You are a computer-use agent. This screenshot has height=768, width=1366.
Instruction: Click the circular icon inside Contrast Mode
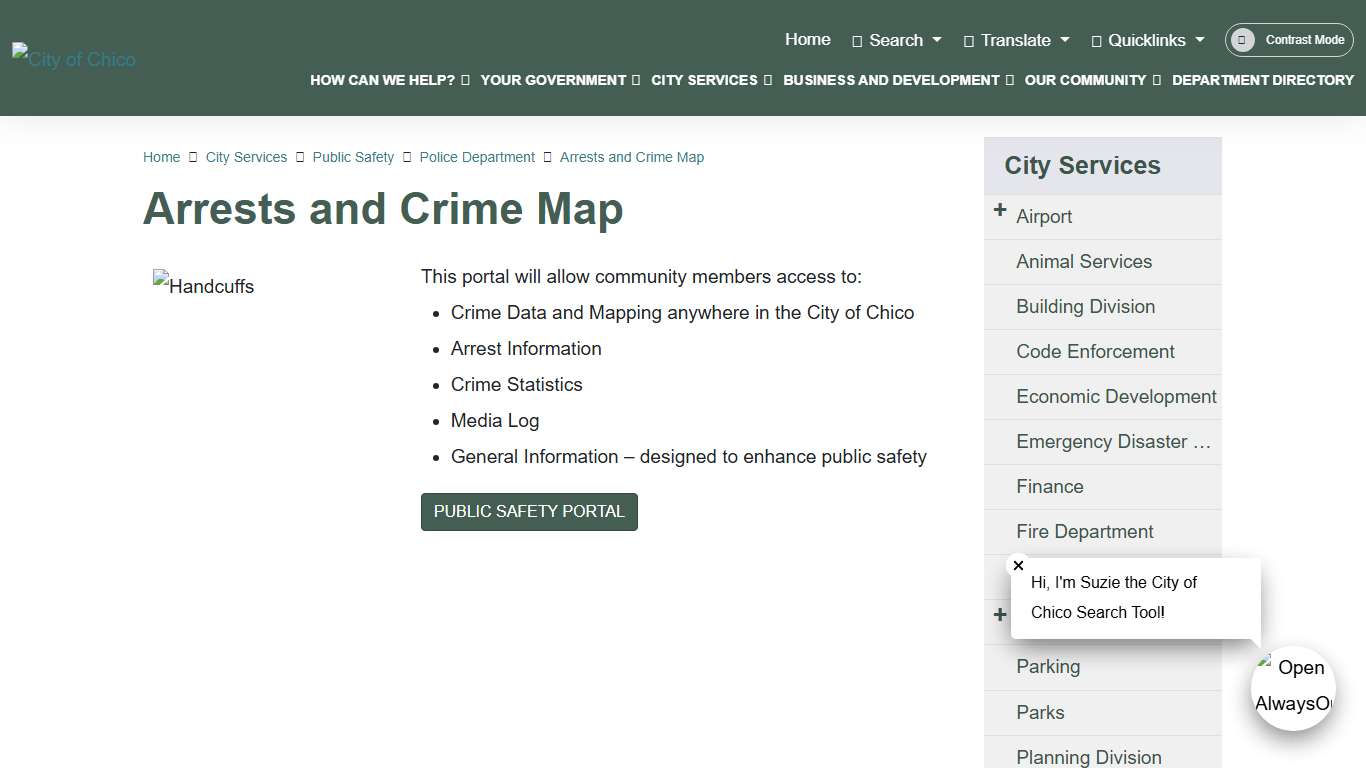(1243, 40)
